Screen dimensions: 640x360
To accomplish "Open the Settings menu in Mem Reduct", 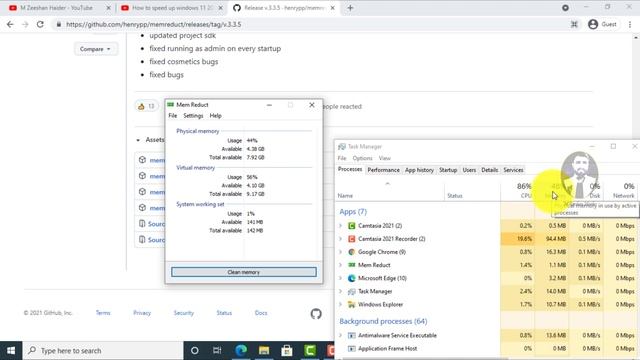I will [x=193, y=116].
